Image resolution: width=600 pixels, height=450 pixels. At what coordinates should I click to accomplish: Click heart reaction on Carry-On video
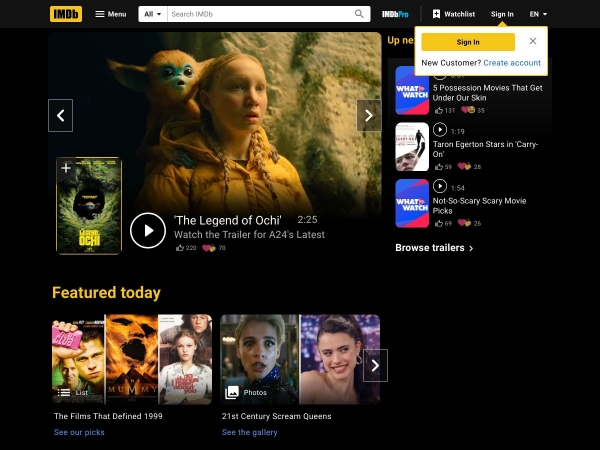(x=465, y=166)
